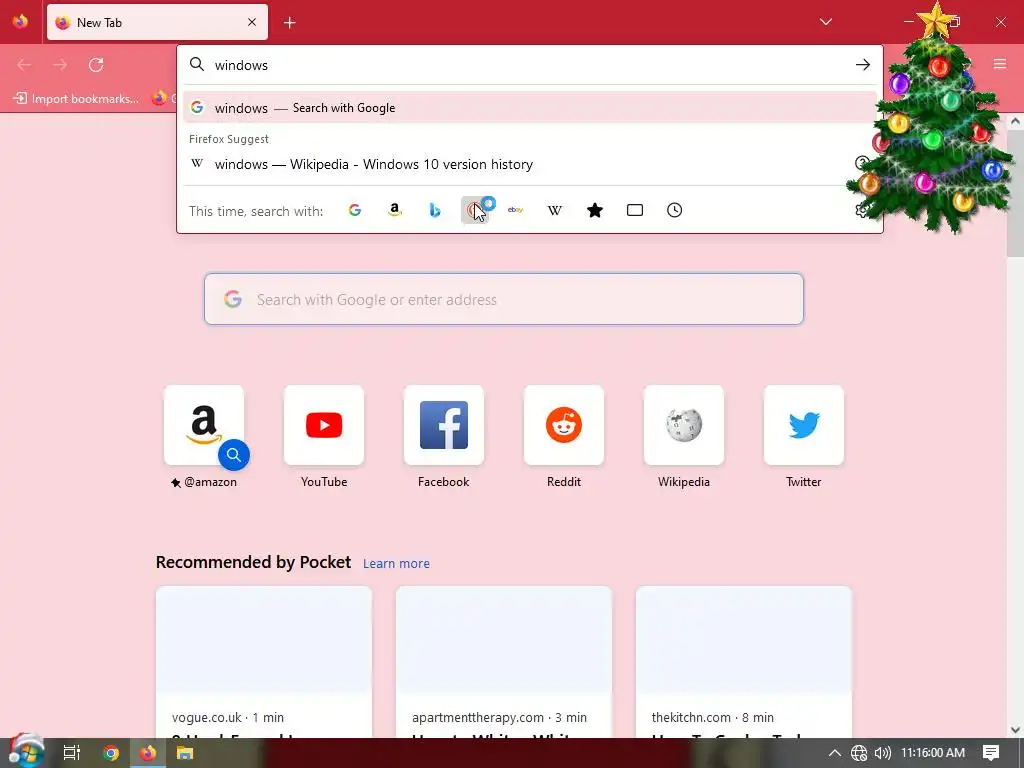This screenshot has width=1024, height=768.
Task: Search bookmarks using the star icon
Action: click(595, 210)
